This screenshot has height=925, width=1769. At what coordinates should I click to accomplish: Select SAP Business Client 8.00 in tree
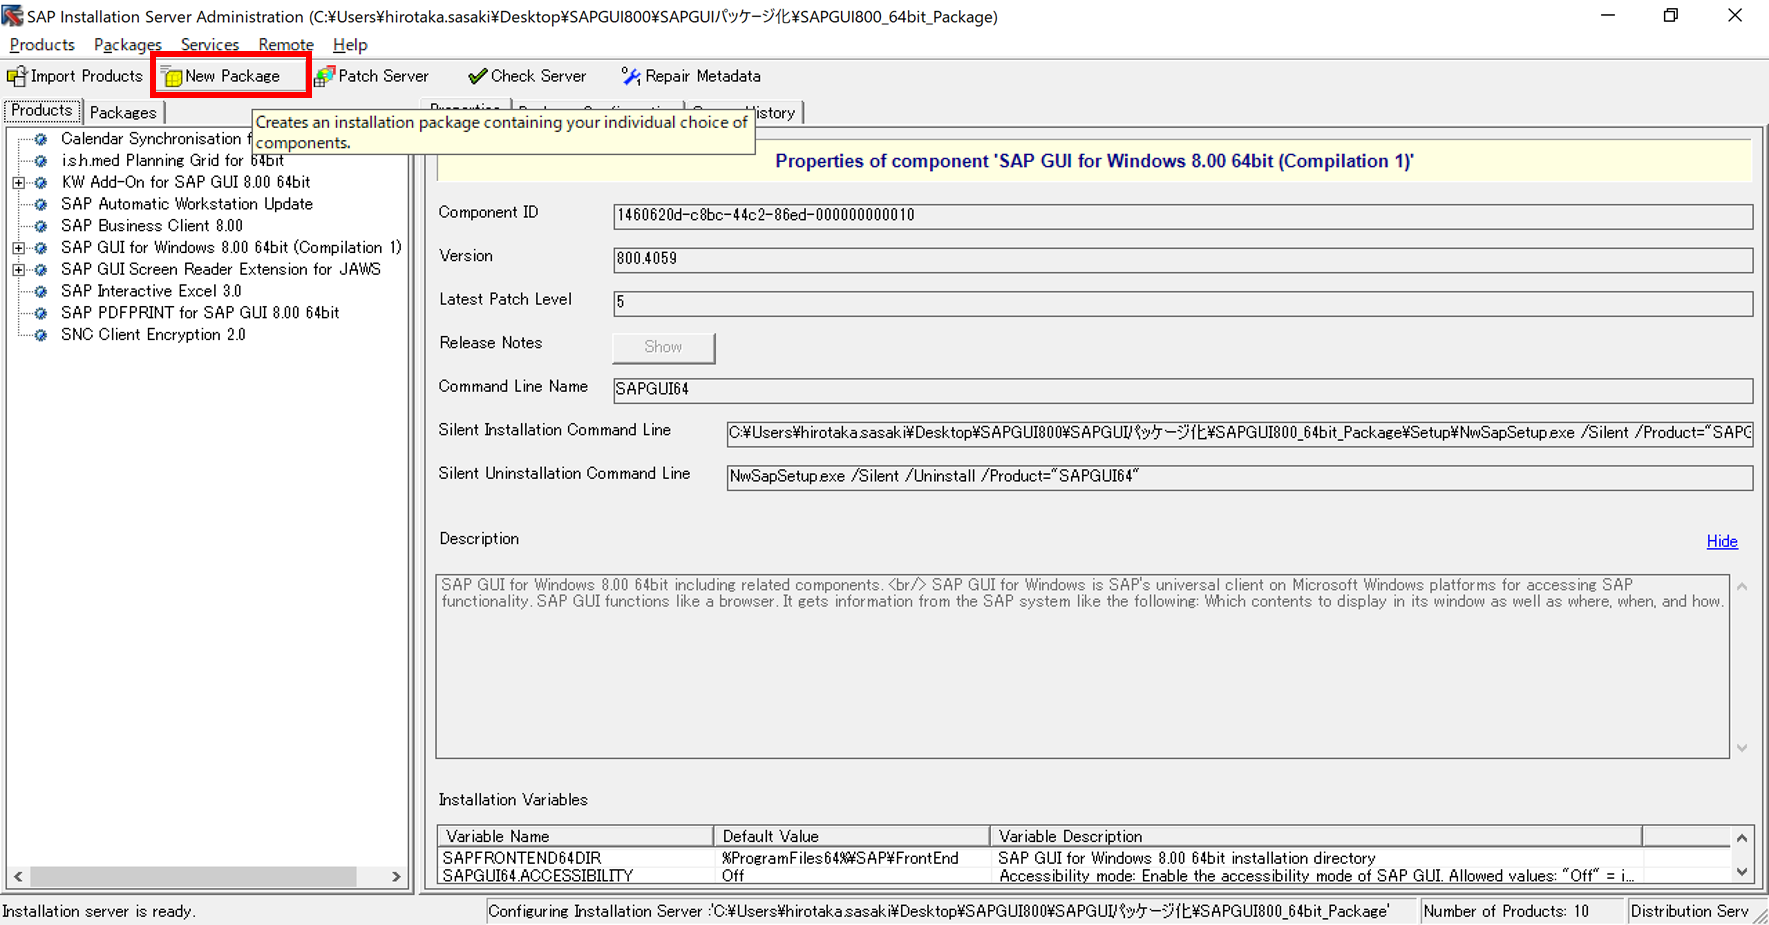point(152,226)
